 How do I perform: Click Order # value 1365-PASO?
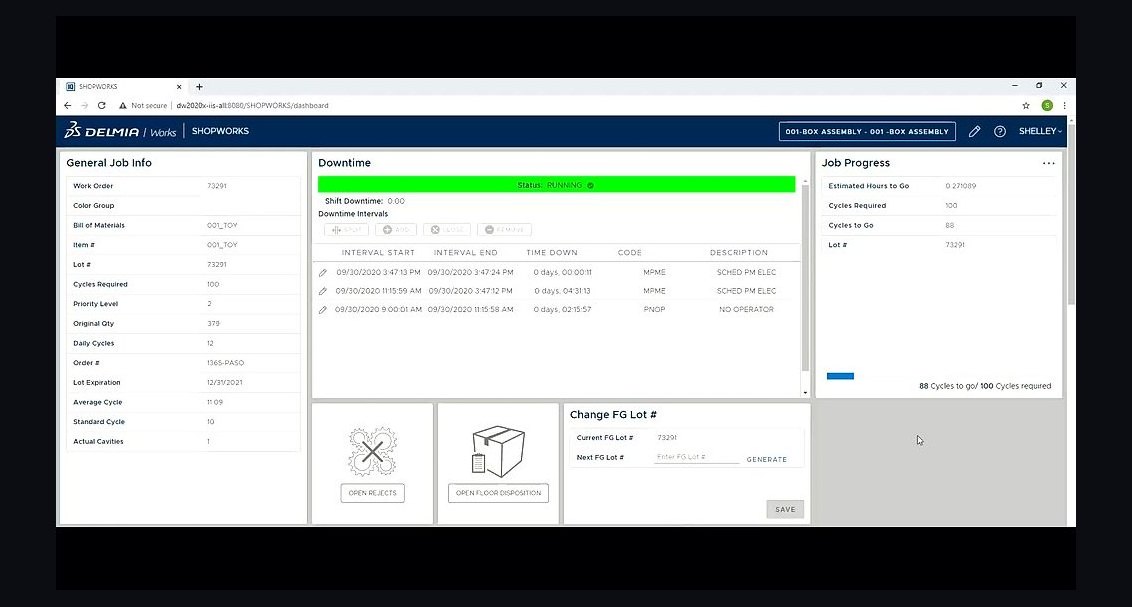tap(225, 363)
